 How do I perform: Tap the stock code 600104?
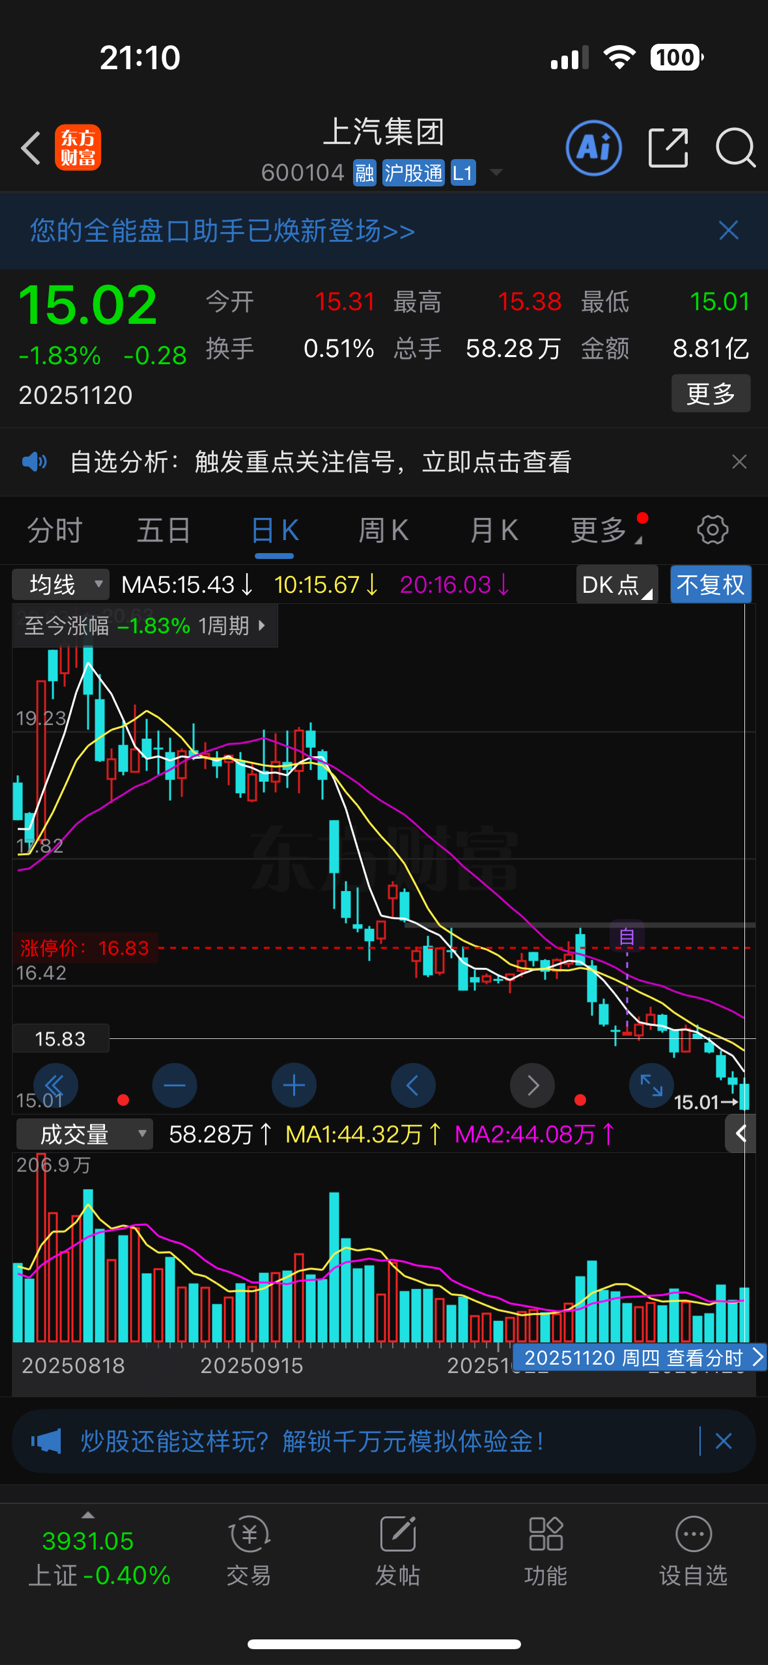[x=302, y=173]
